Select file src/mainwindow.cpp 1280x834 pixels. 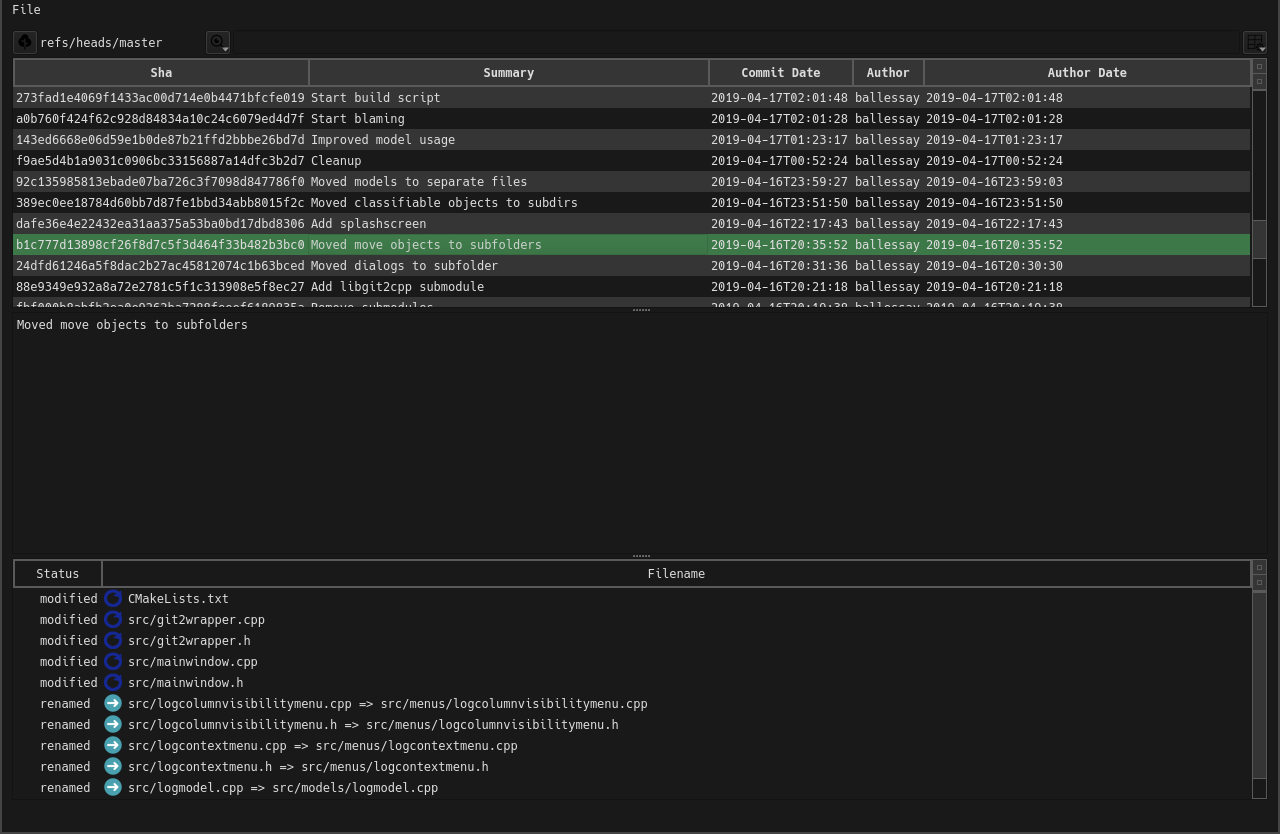pyautogui.click(x=193, y=662)
